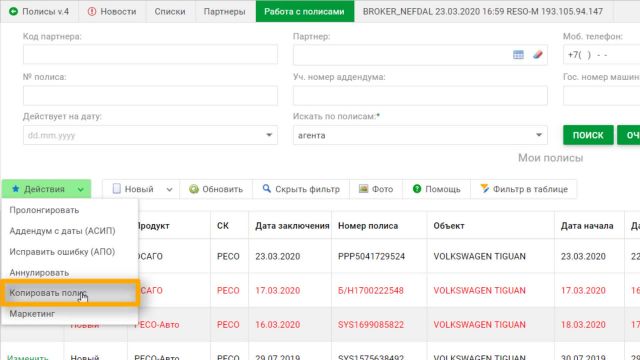Clear the Партнер field with the eraser icon
Screen dimensions: 640x360
(x=538, y=55)
